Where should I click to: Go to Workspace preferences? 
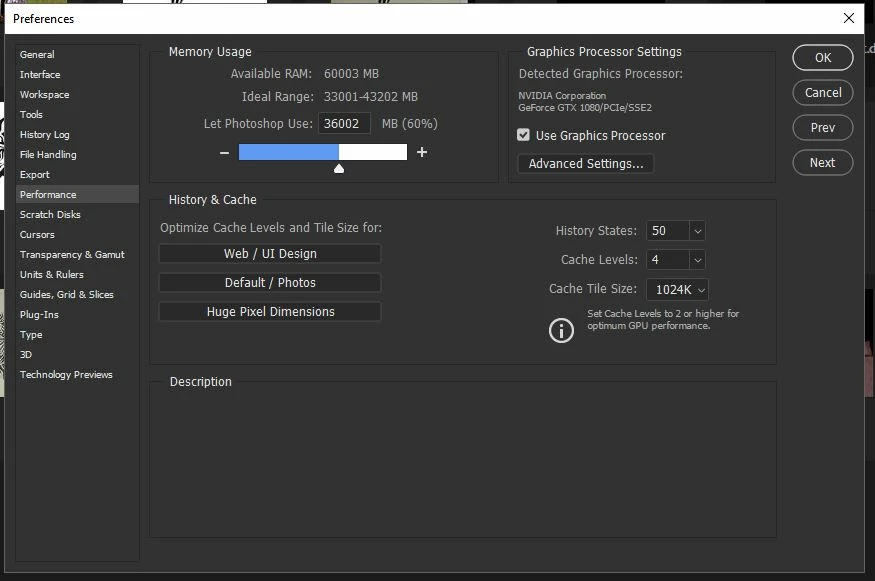coord(77,95)
